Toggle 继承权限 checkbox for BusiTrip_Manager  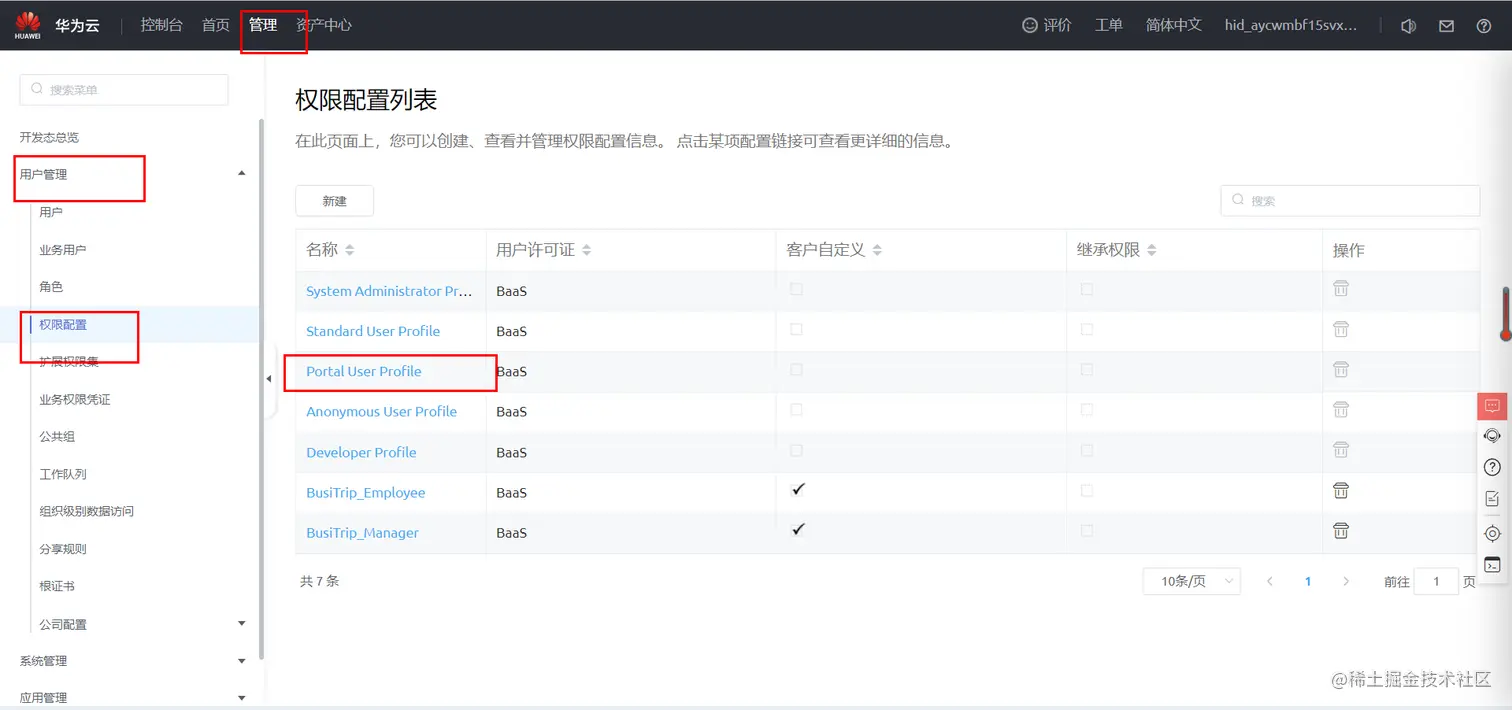(1087, 531)
